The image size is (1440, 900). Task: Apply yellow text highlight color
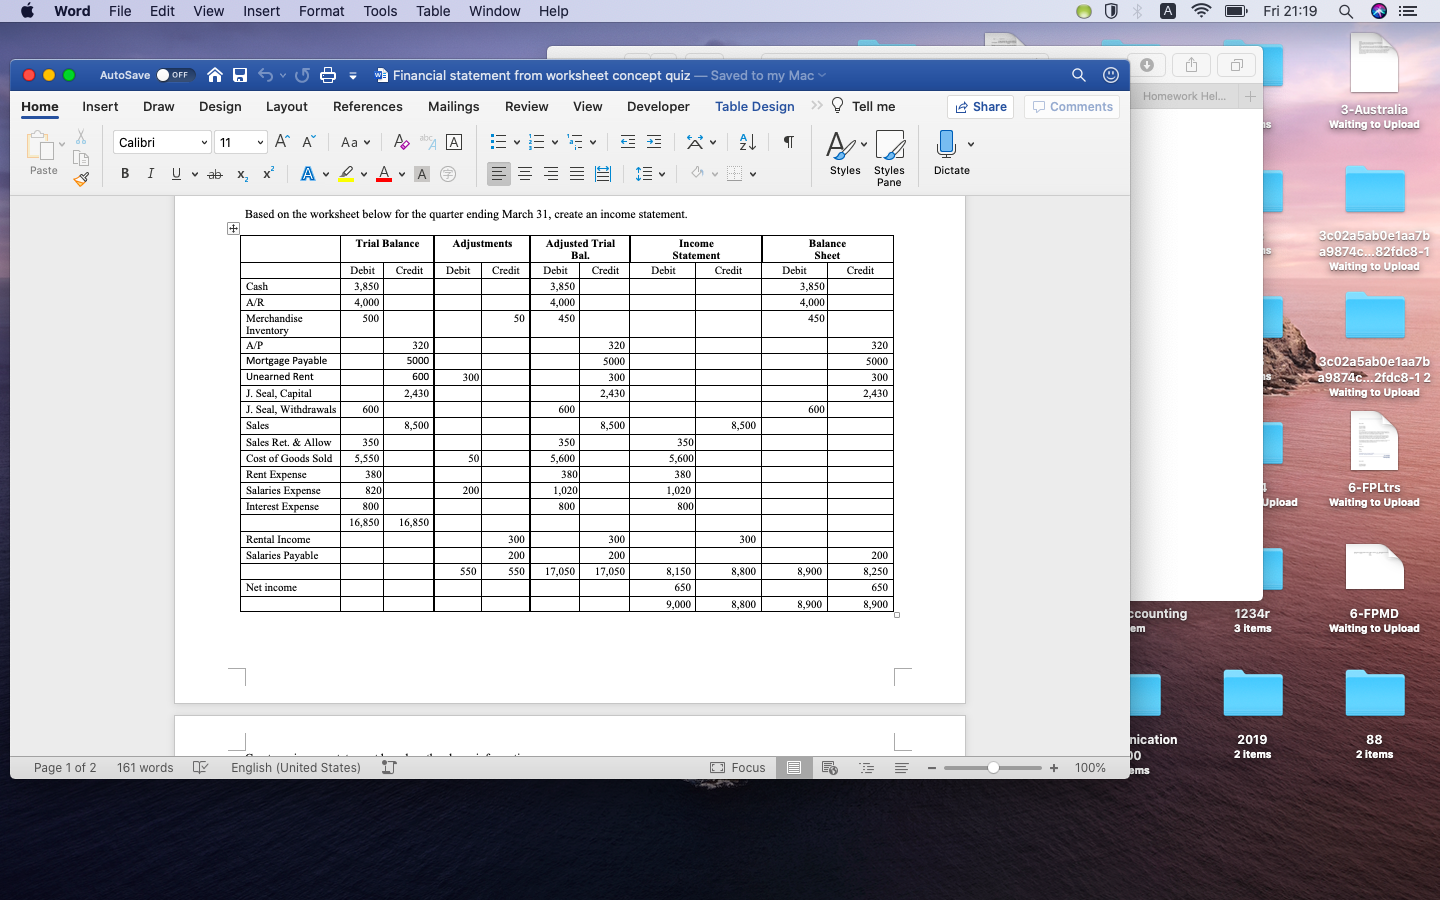(347, 173)
